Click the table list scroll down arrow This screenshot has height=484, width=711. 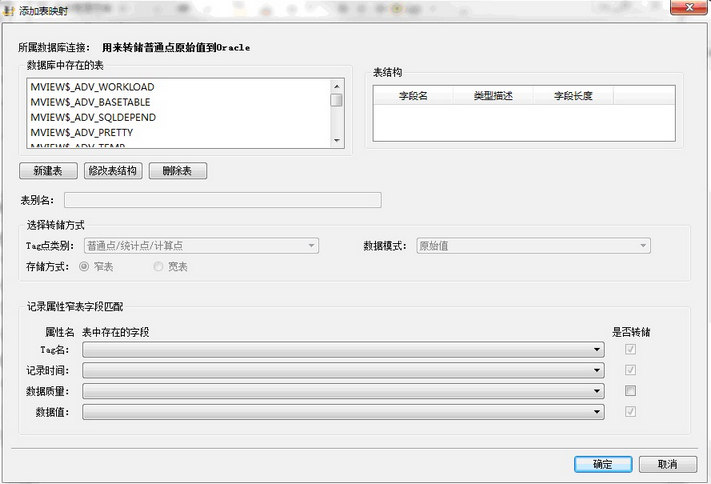336,140
